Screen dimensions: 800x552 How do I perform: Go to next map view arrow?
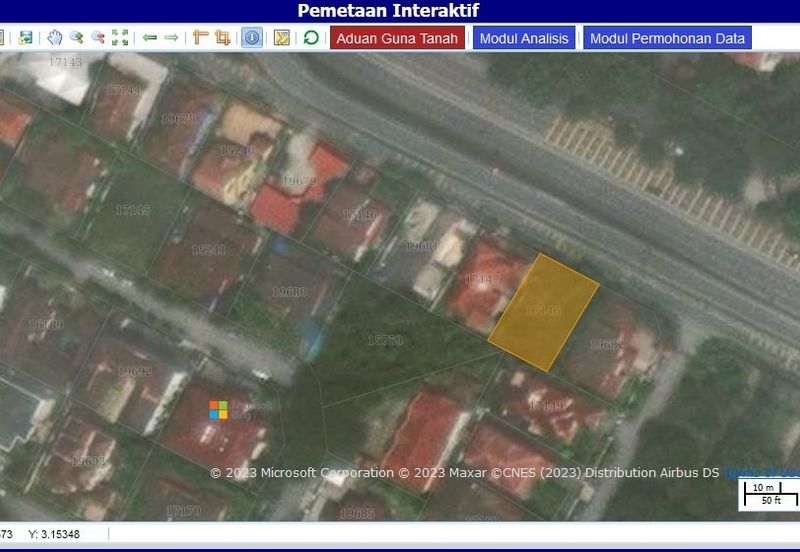pos(171,38)
